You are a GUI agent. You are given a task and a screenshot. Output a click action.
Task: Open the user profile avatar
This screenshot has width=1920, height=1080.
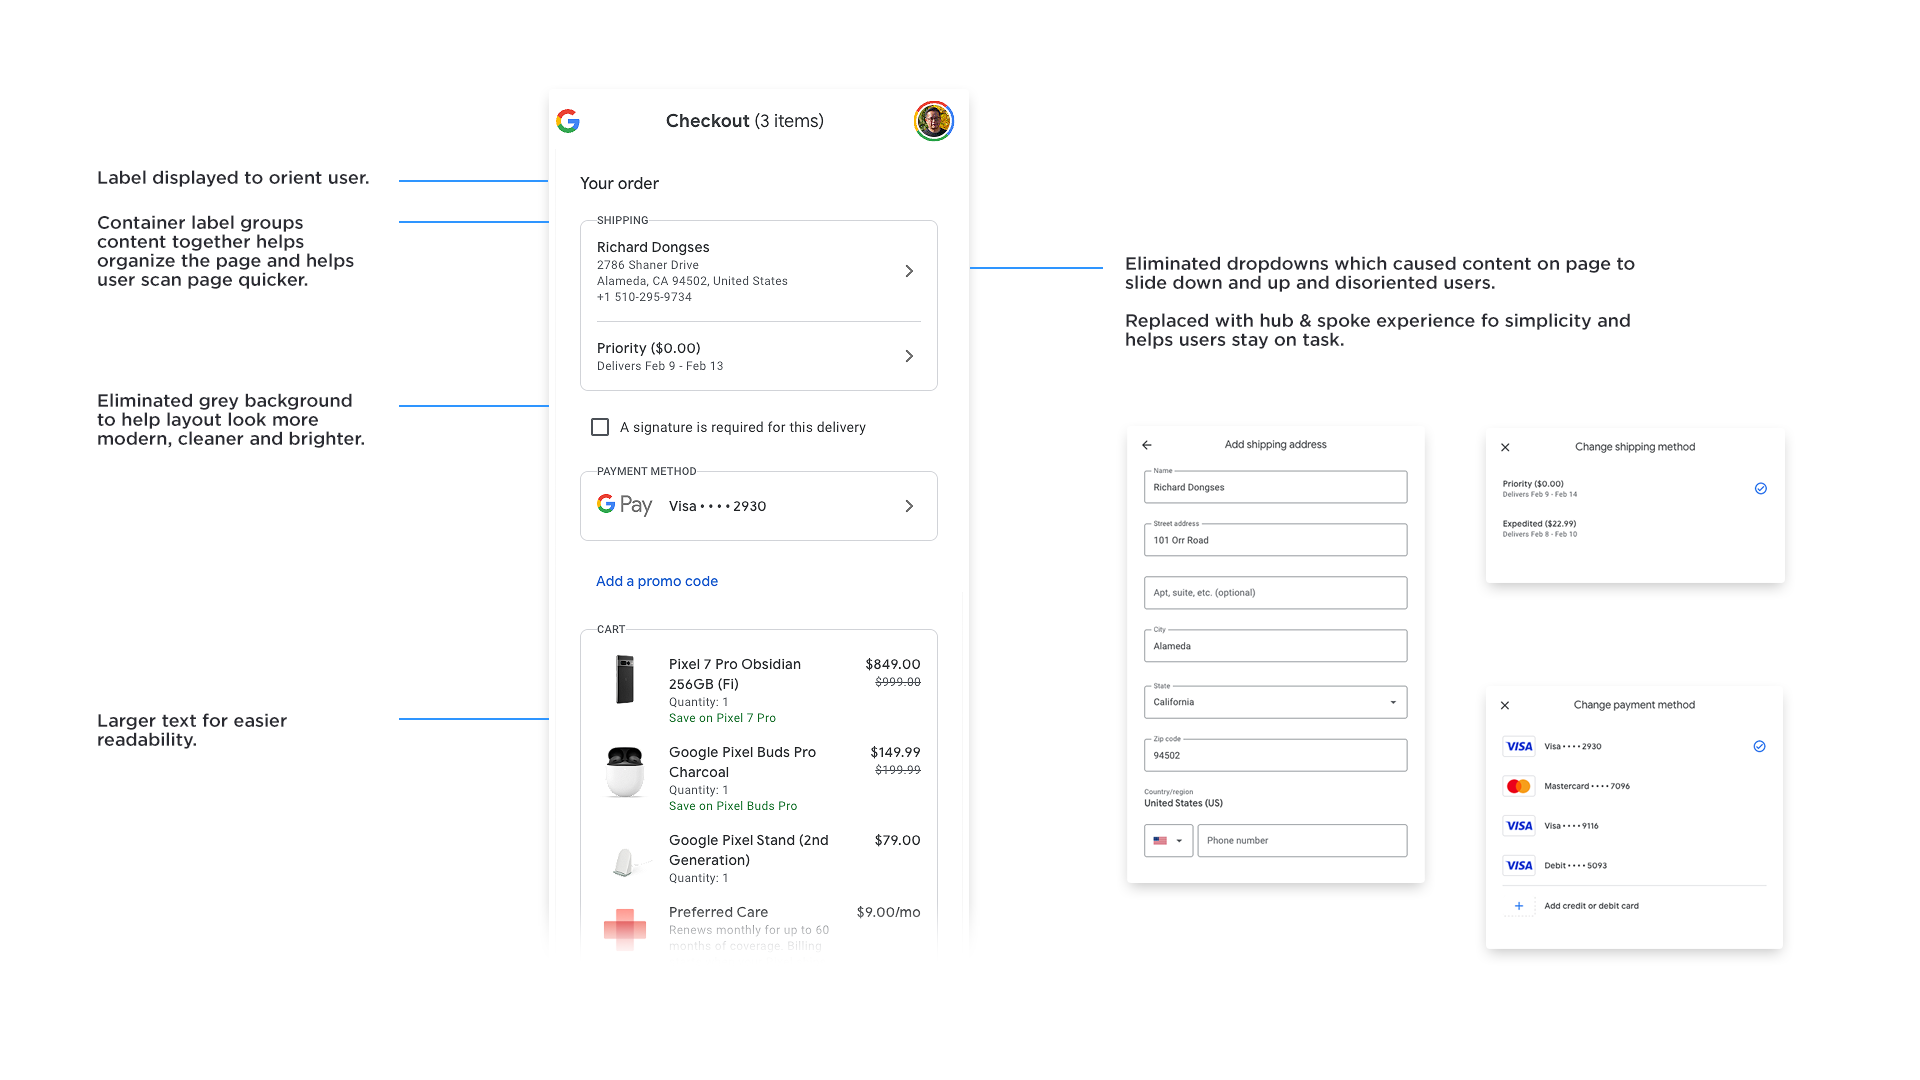point(933,121)
